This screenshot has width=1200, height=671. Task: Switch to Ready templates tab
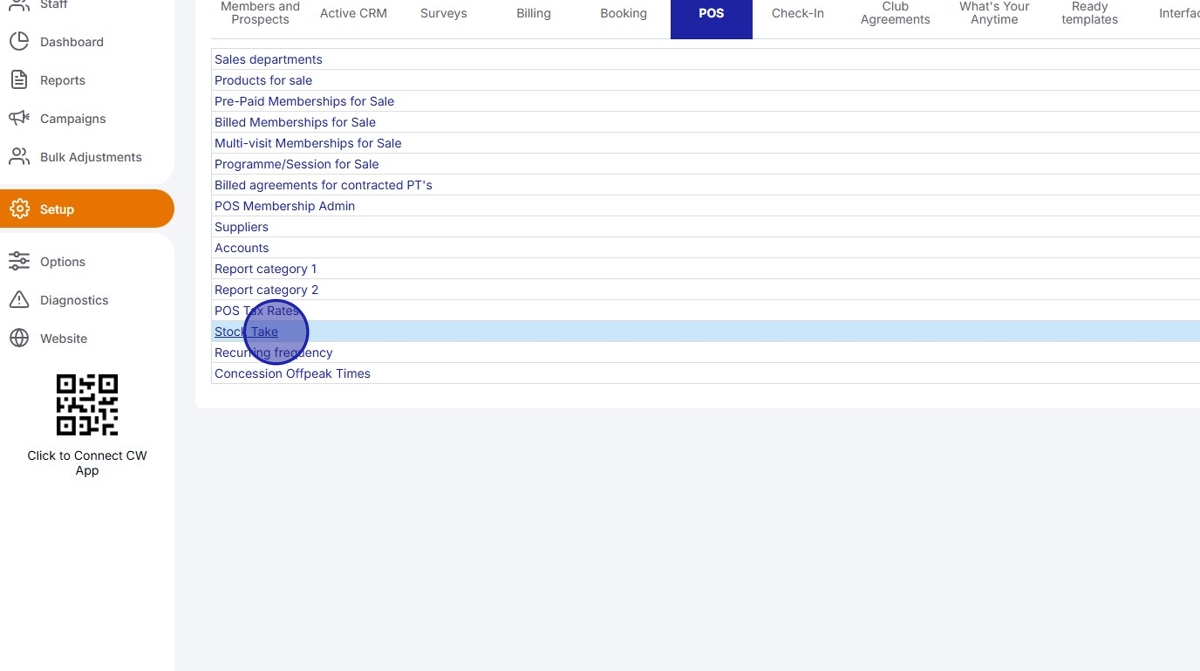(x=1089, y=13)
